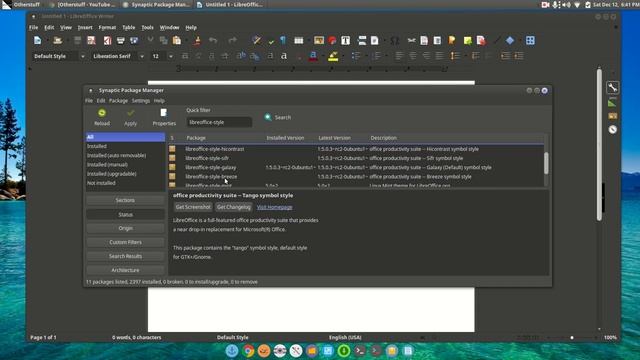Screen dimensions: 640x360
Task: Toggle formatting marks pilcrow icon in Writer
Action: coord(283,40)
